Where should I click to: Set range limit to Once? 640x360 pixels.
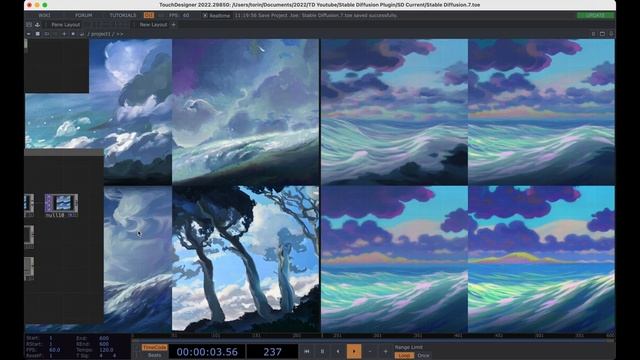pyautogui.click(x=423, y=355)
